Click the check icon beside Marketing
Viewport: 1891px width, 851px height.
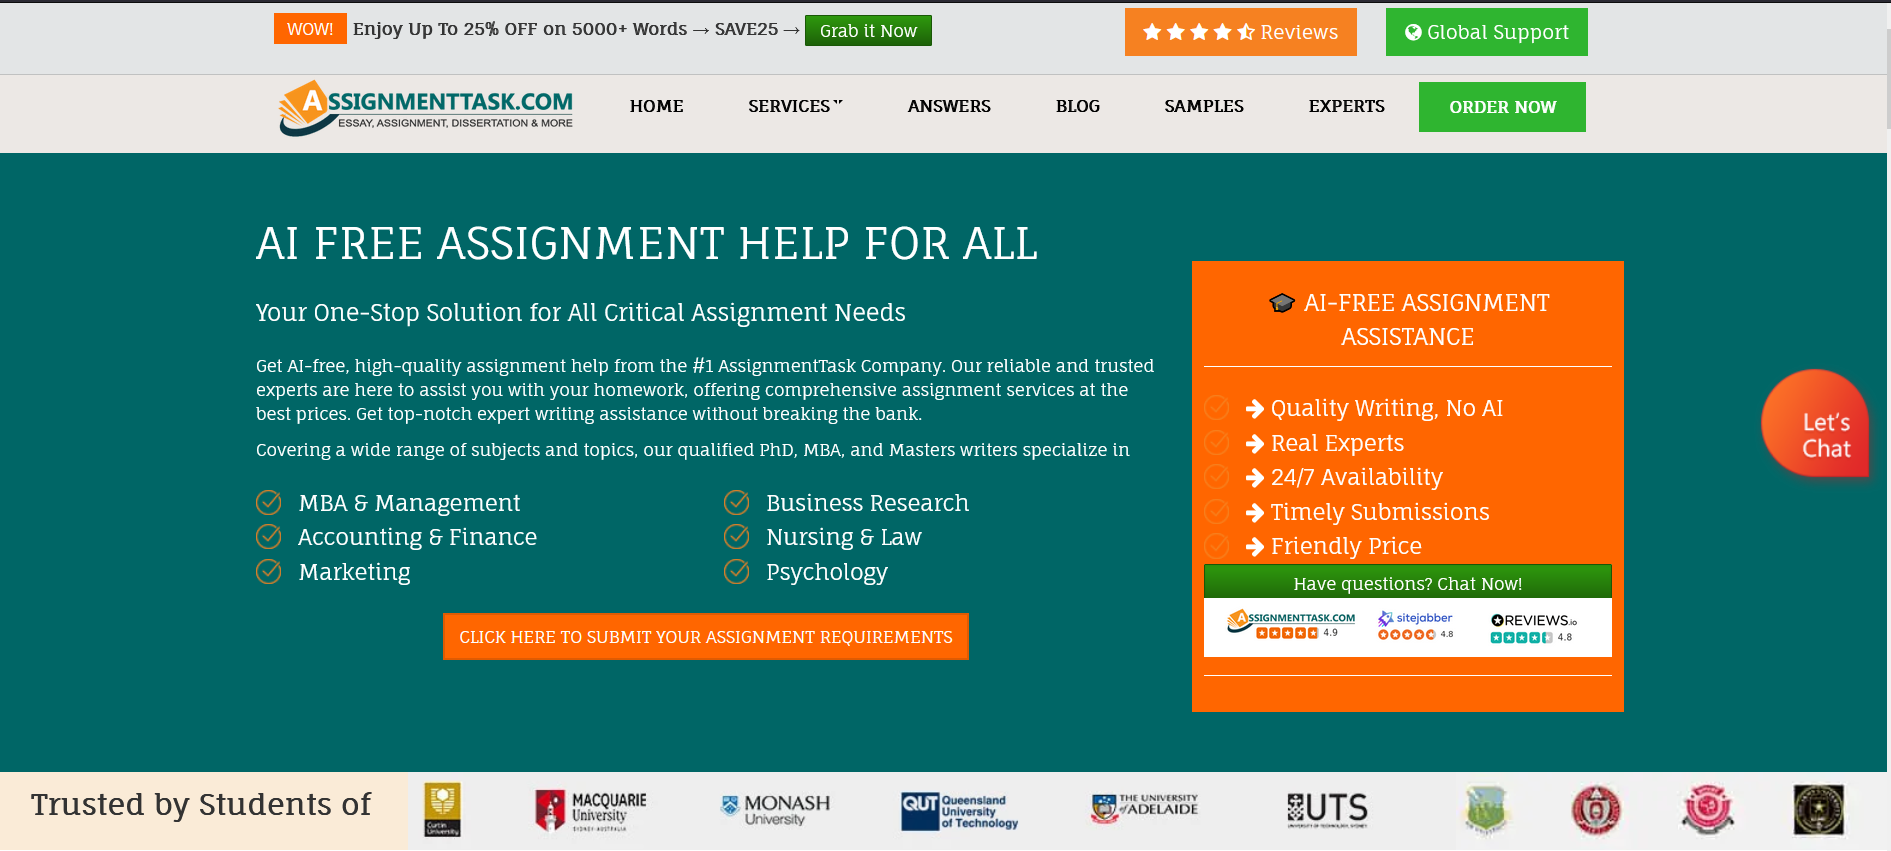(x=269, y=571)
